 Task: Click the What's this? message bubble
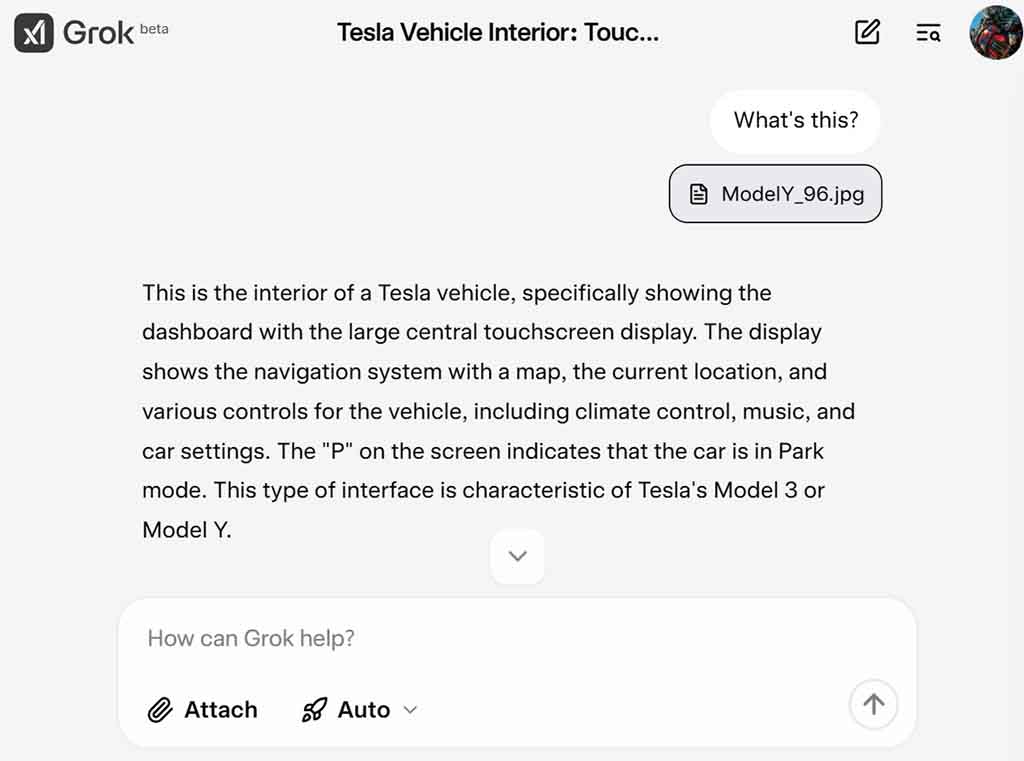(795, 121)
